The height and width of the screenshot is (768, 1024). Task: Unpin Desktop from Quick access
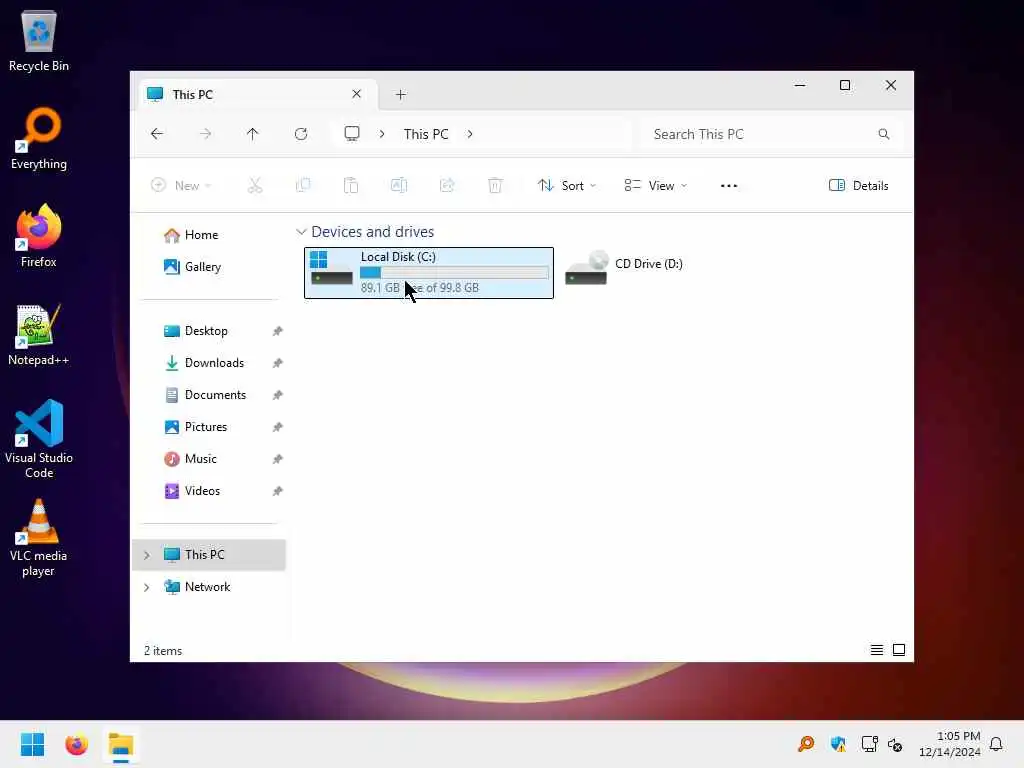pos(278,331)
